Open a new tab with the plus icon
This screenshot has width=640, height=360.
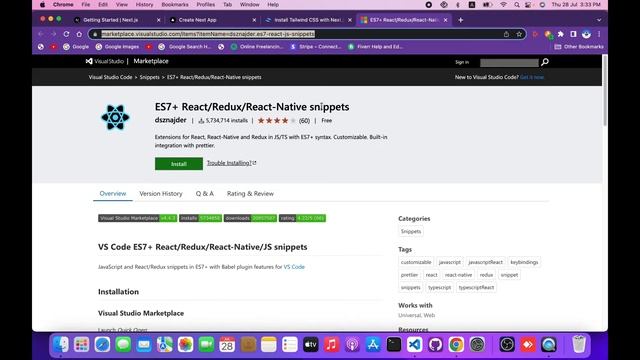pos(460,20)
